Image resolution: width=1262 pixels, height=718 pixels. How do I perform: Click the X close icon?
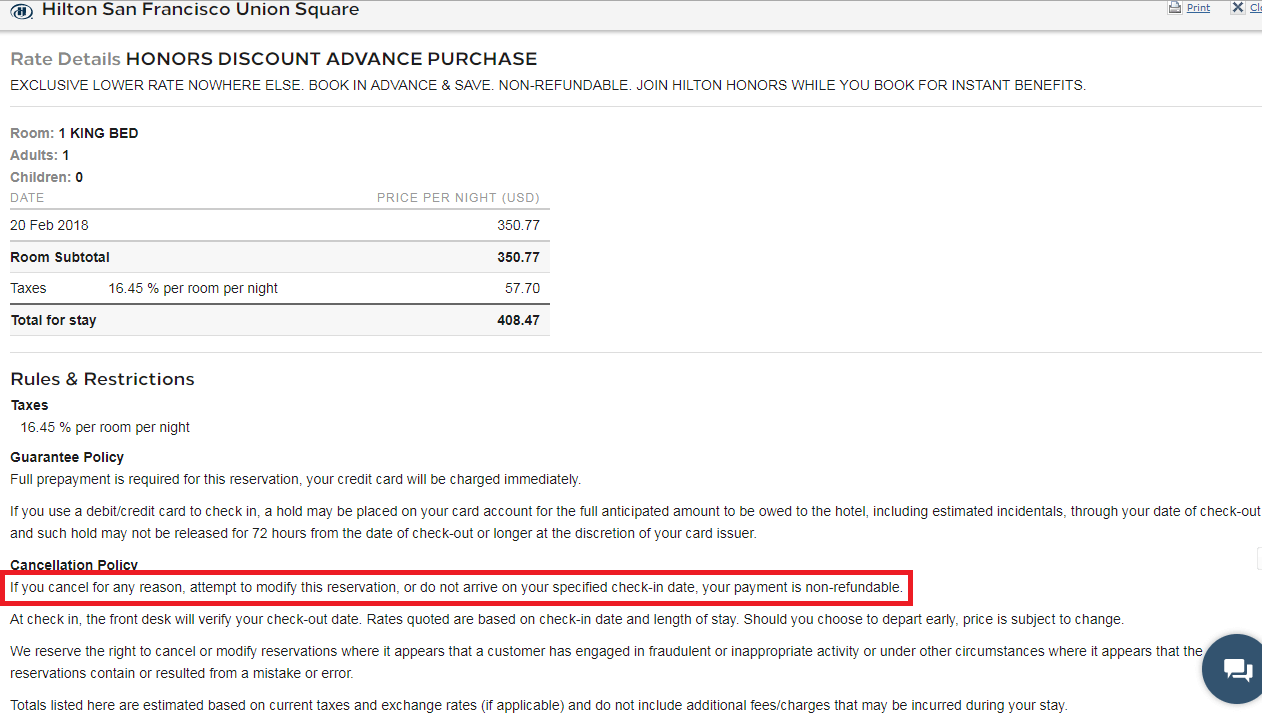click(x=1238, y=7)
